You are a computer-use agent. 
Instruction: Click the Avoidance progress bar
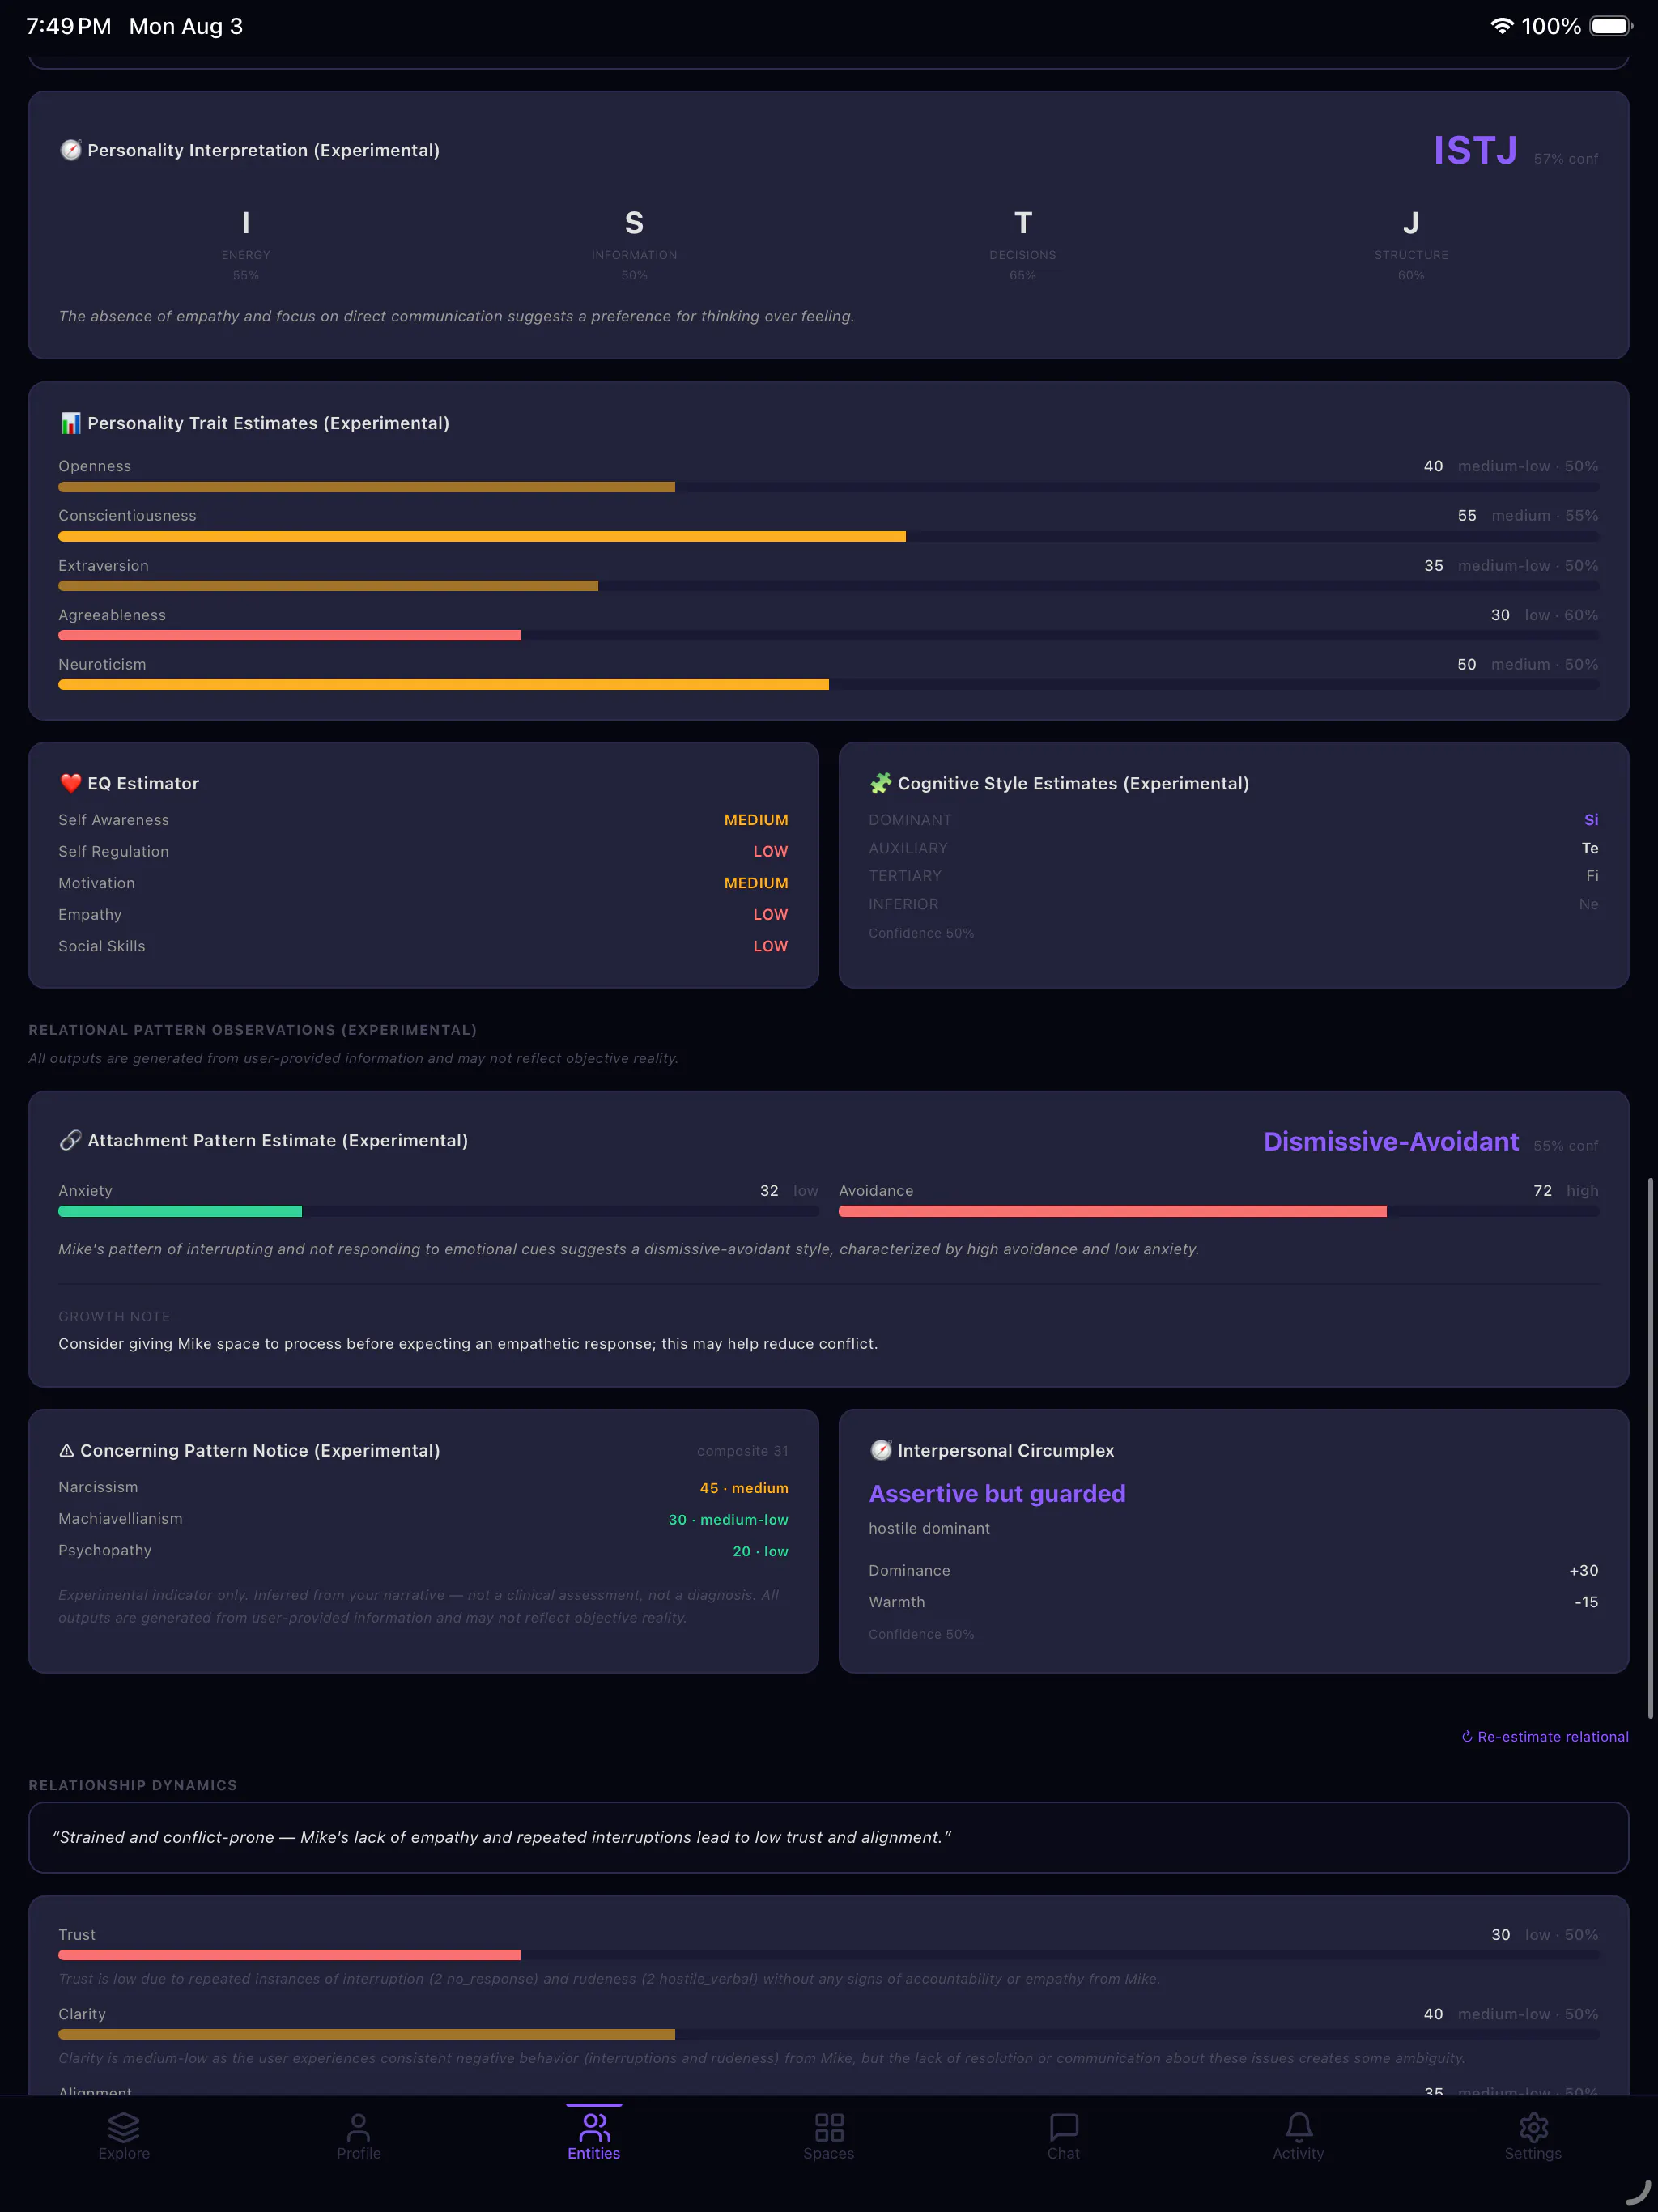1218,1211
